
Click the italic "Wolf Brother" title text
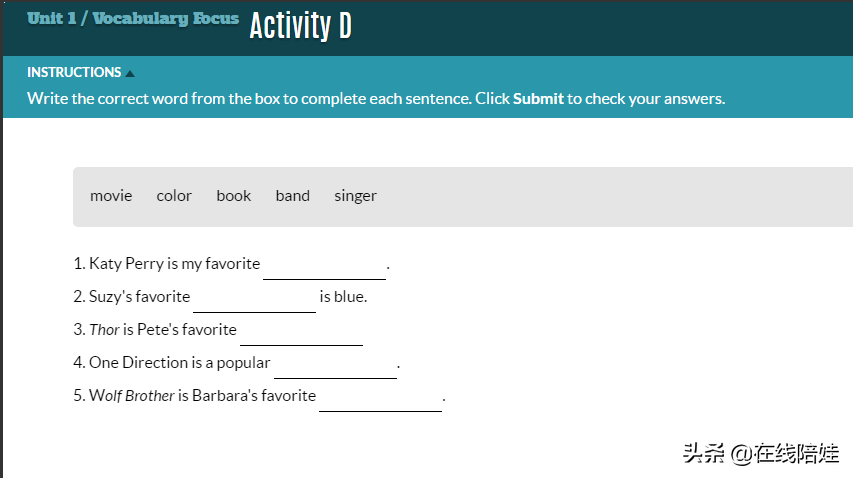132,396
